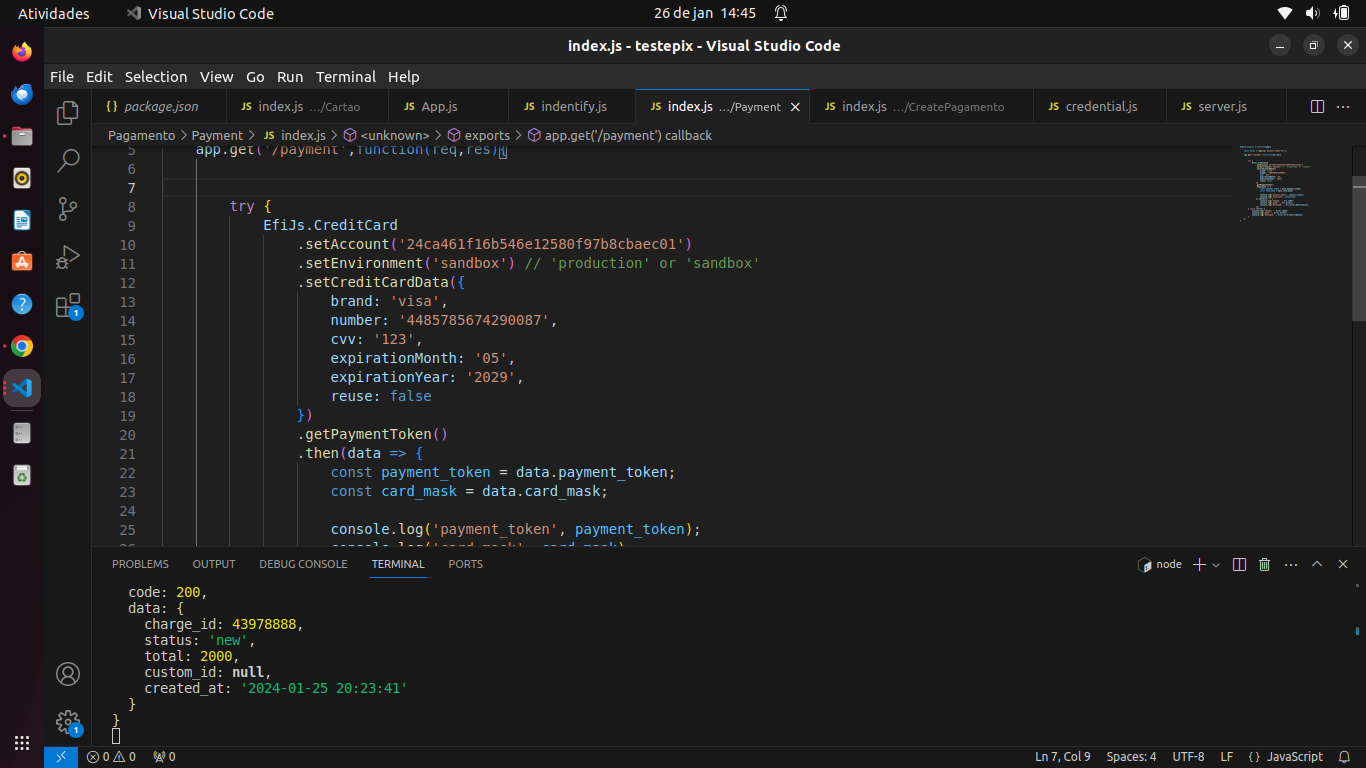
Task: Open the Edit menu
Action: (99, 77)
